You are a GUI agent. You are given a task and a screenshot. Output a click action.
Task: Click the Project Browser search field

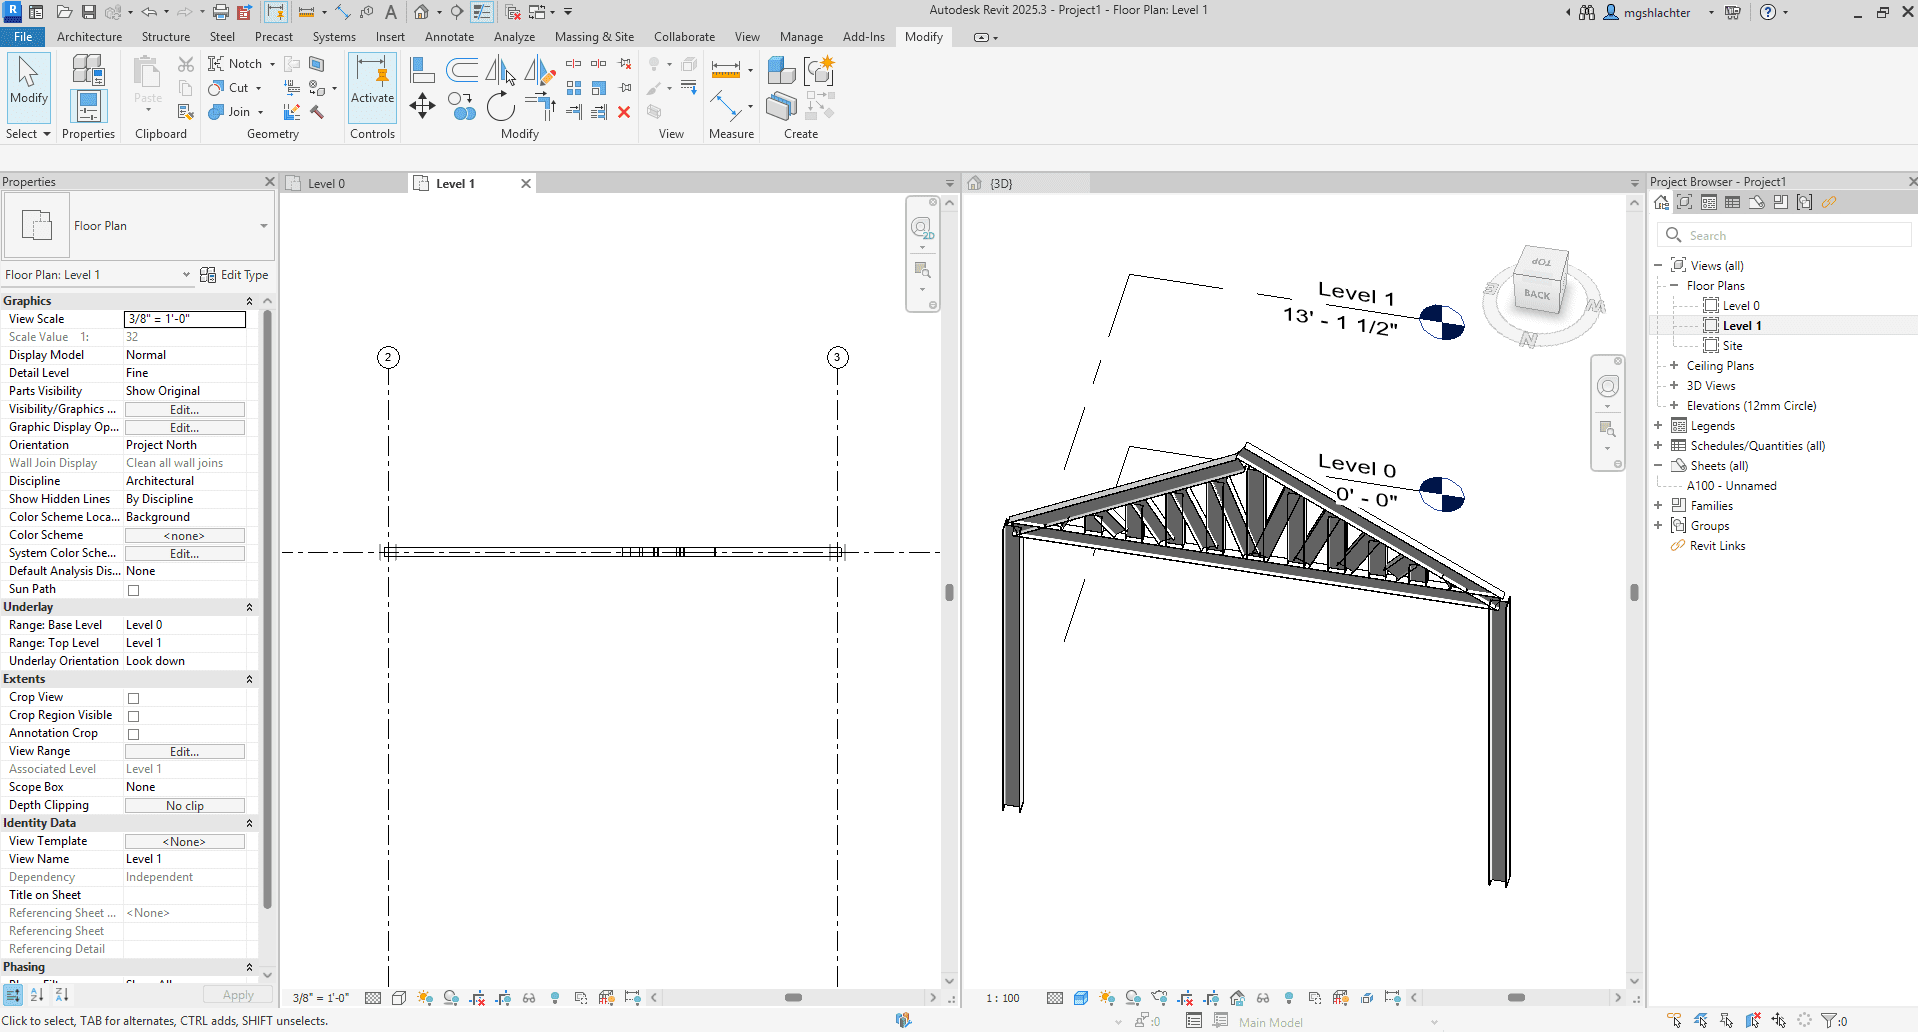pyautogui.click(x=1790, y=235)
